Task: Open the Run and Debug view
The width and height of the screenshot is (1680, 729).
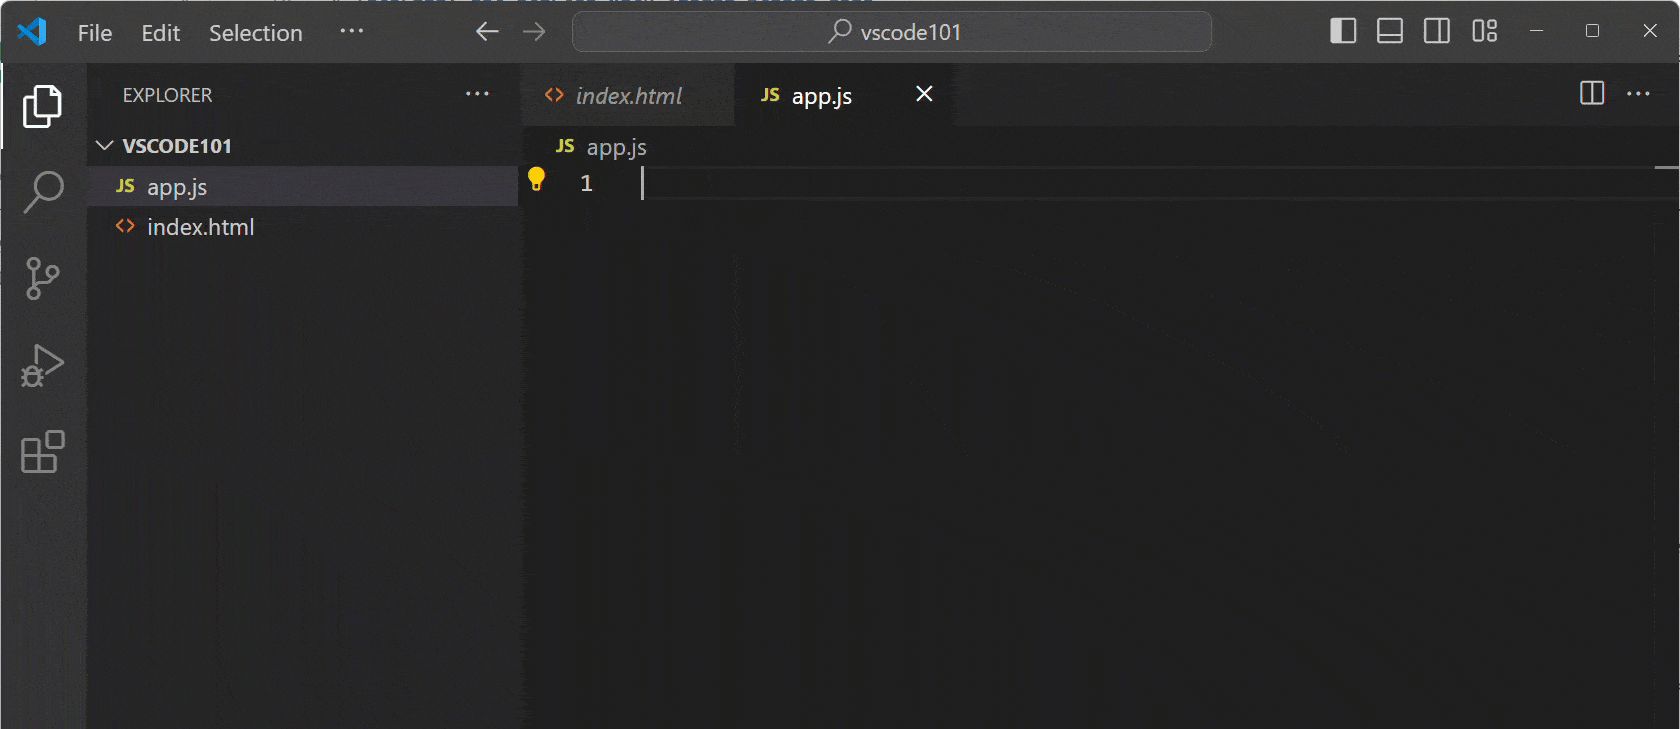Action: (x=43, y=365)
